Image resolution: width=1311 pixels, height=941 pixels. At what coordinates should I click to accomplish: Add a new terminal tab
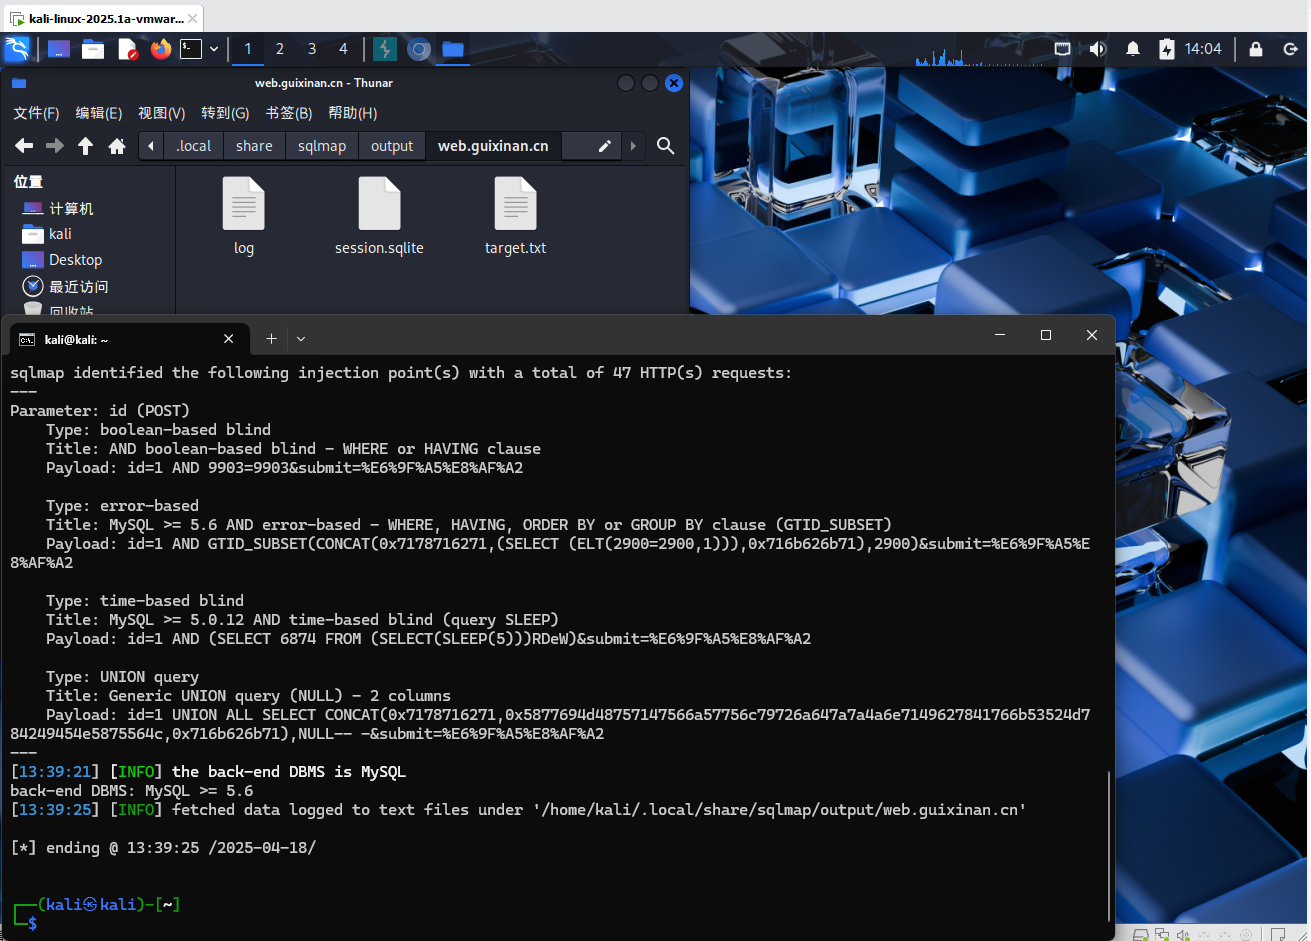(x=271, y=339)
